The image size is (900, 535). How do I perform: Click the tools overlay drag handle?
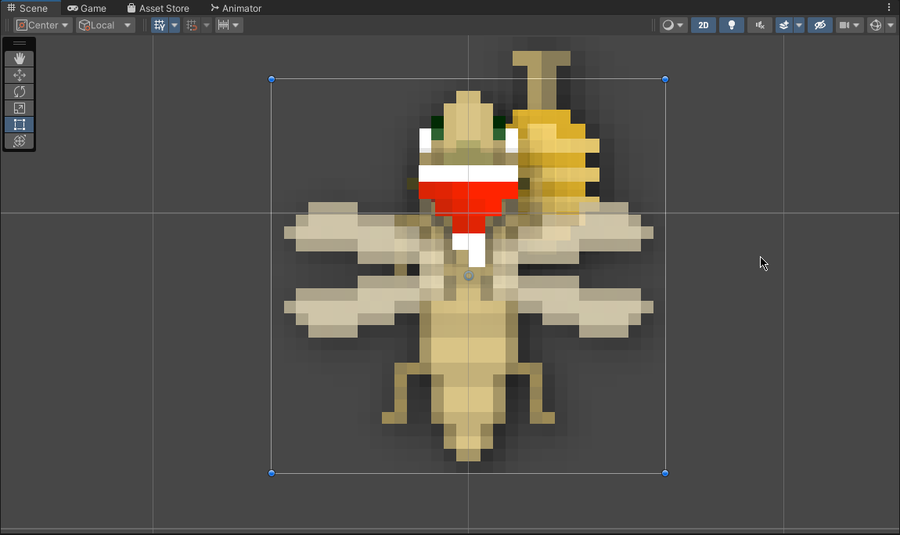pyautogui.click(x=19, y=44)
